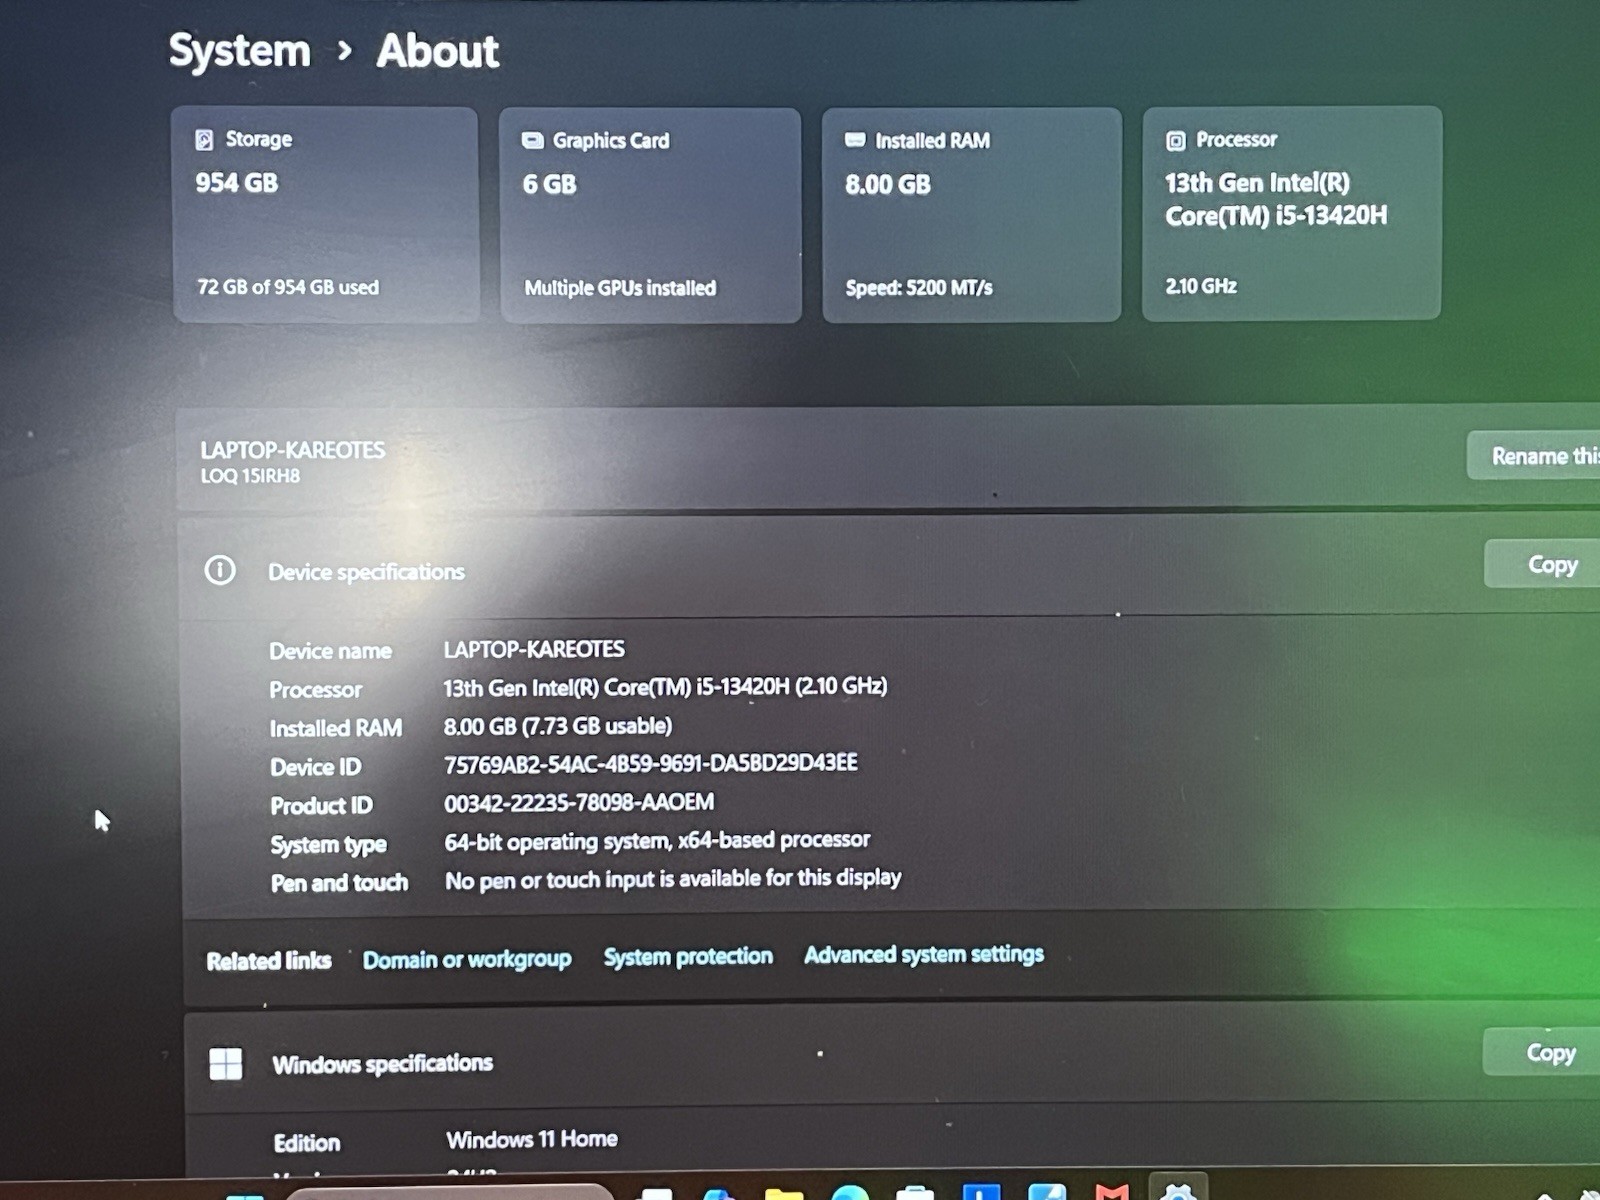
Task: Click 'Speed: 5200 MT/s' text
Action: (x=919, y=288)
